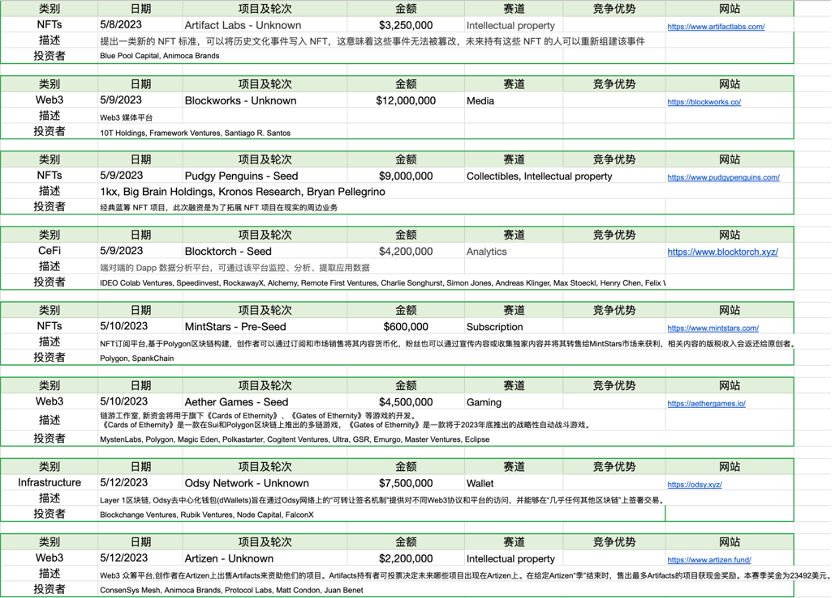Select the $600,000 amount cell
Viewport: 832px width, 598px height.
click(406, 326)
